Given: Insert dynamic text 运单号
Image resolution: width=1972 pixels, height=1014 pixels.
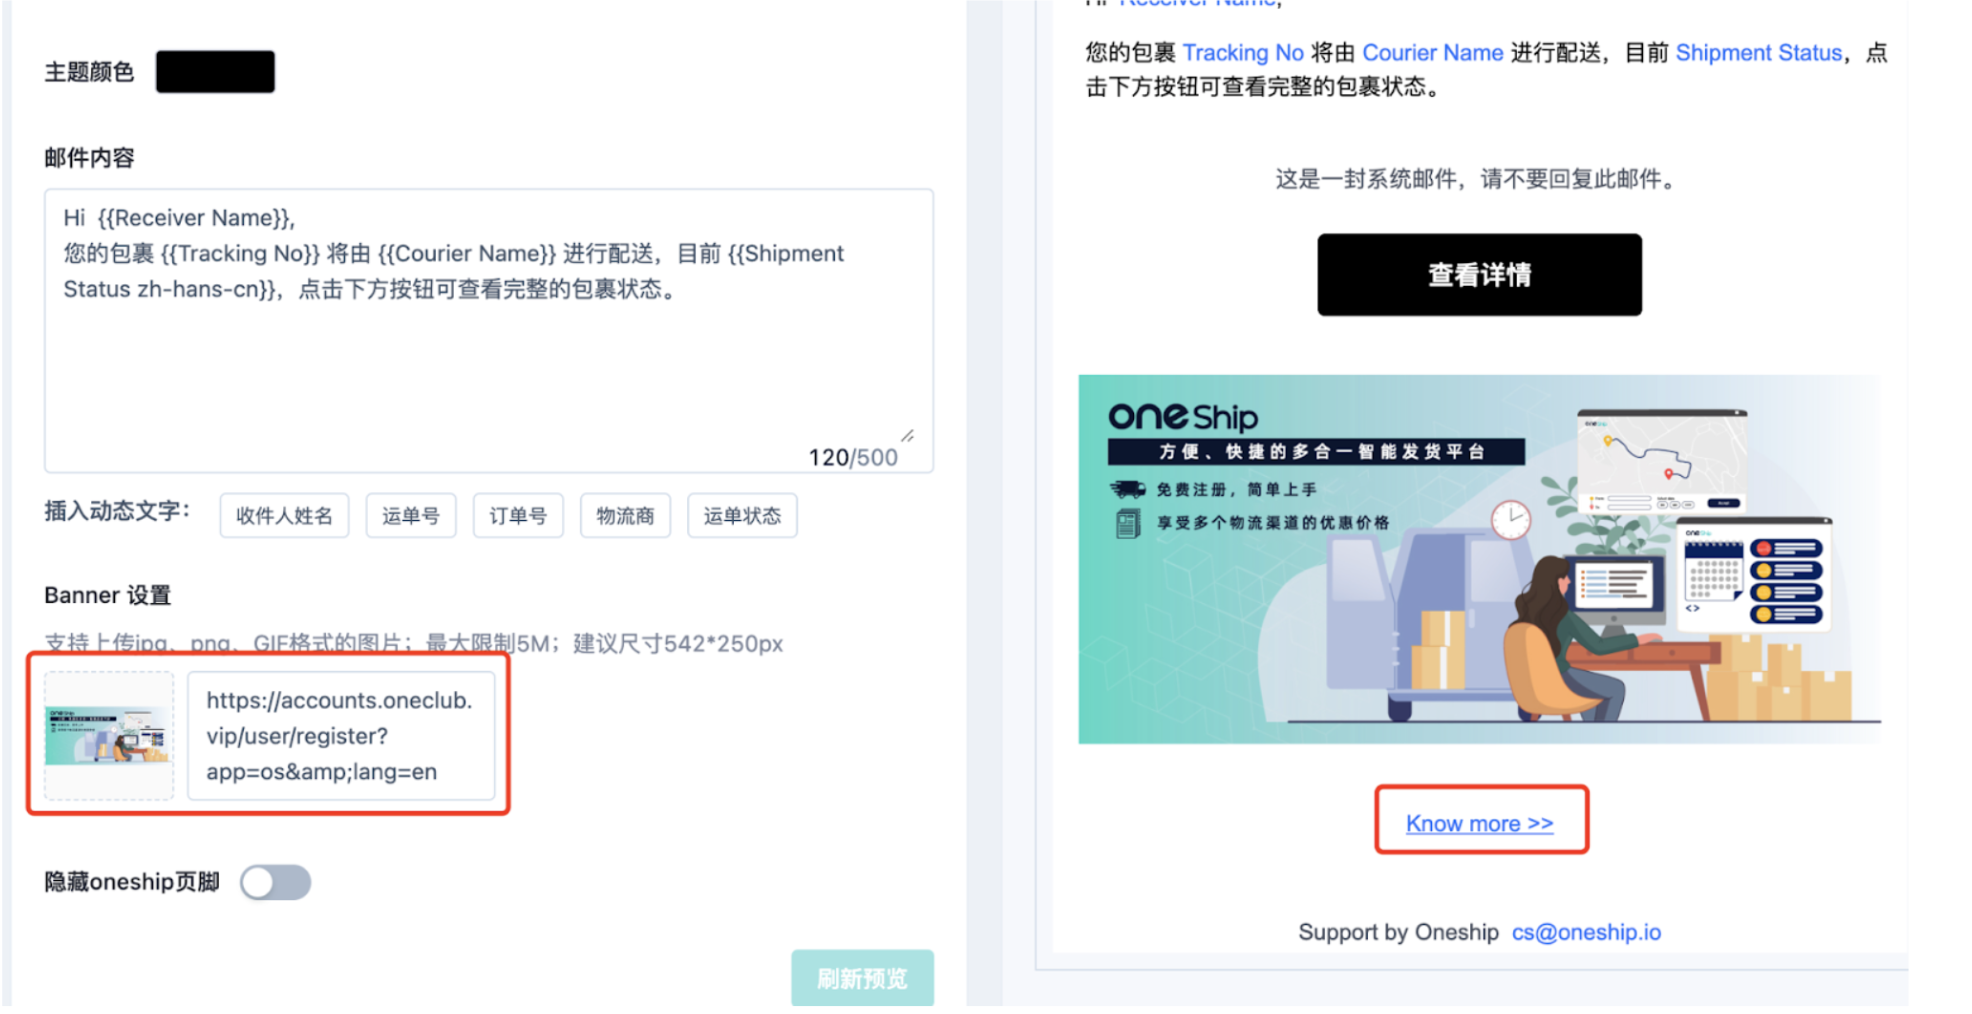Looking at the screenshot, I should coord(410,516).
